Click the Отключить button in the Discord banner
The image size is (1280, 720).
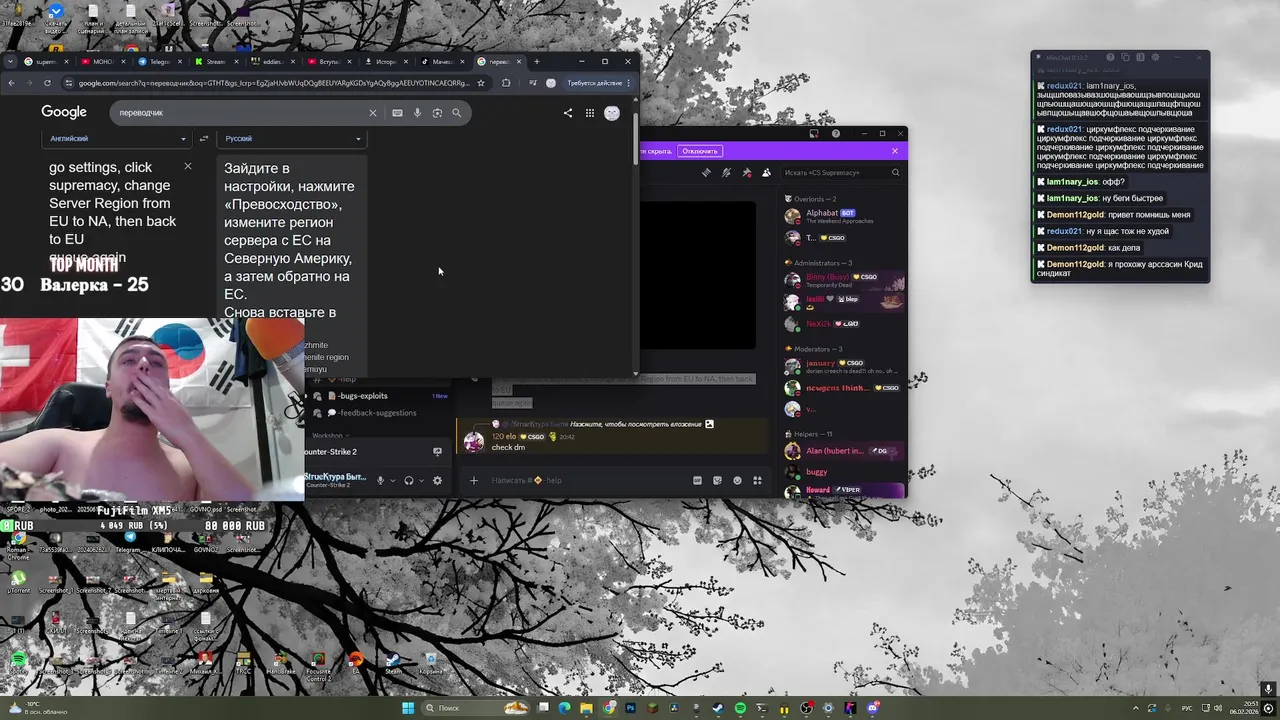699,151
